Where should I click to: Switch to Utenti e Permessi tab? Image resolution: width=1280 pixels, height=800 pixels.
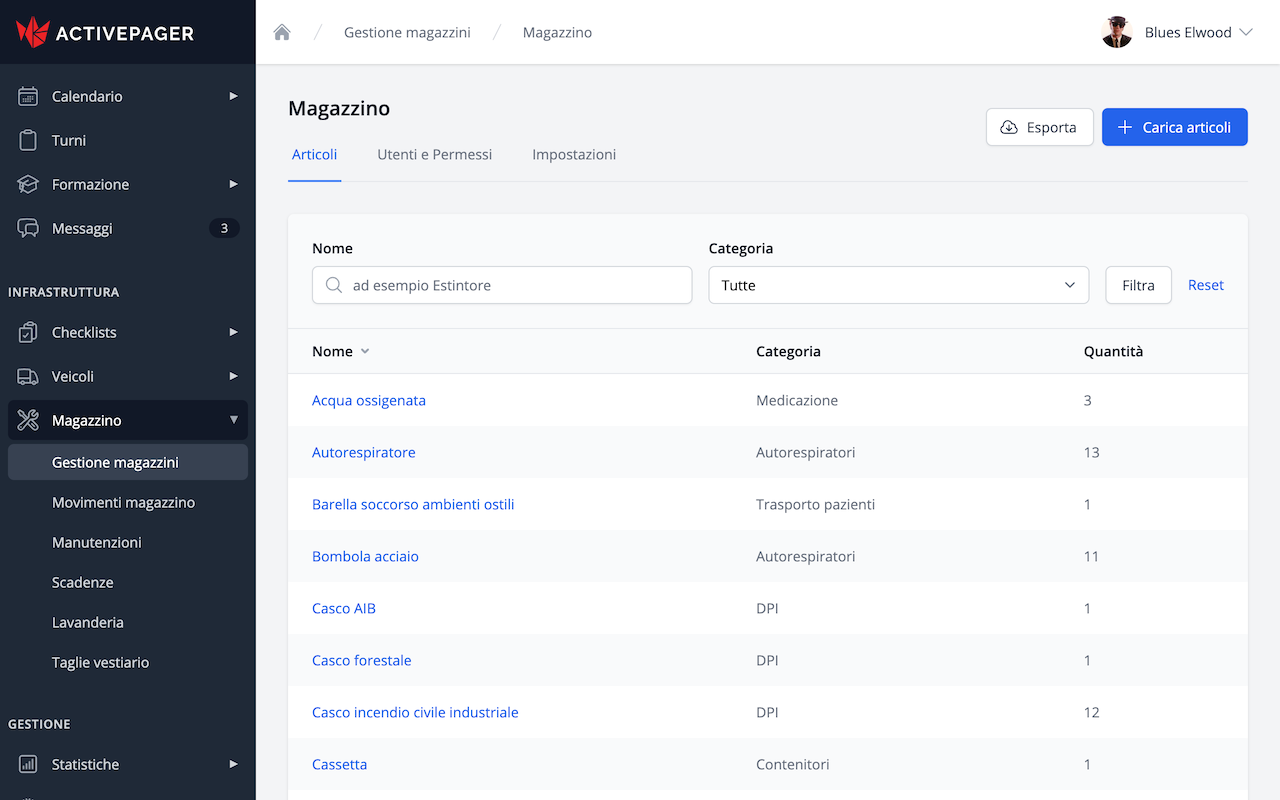[434, 155]
